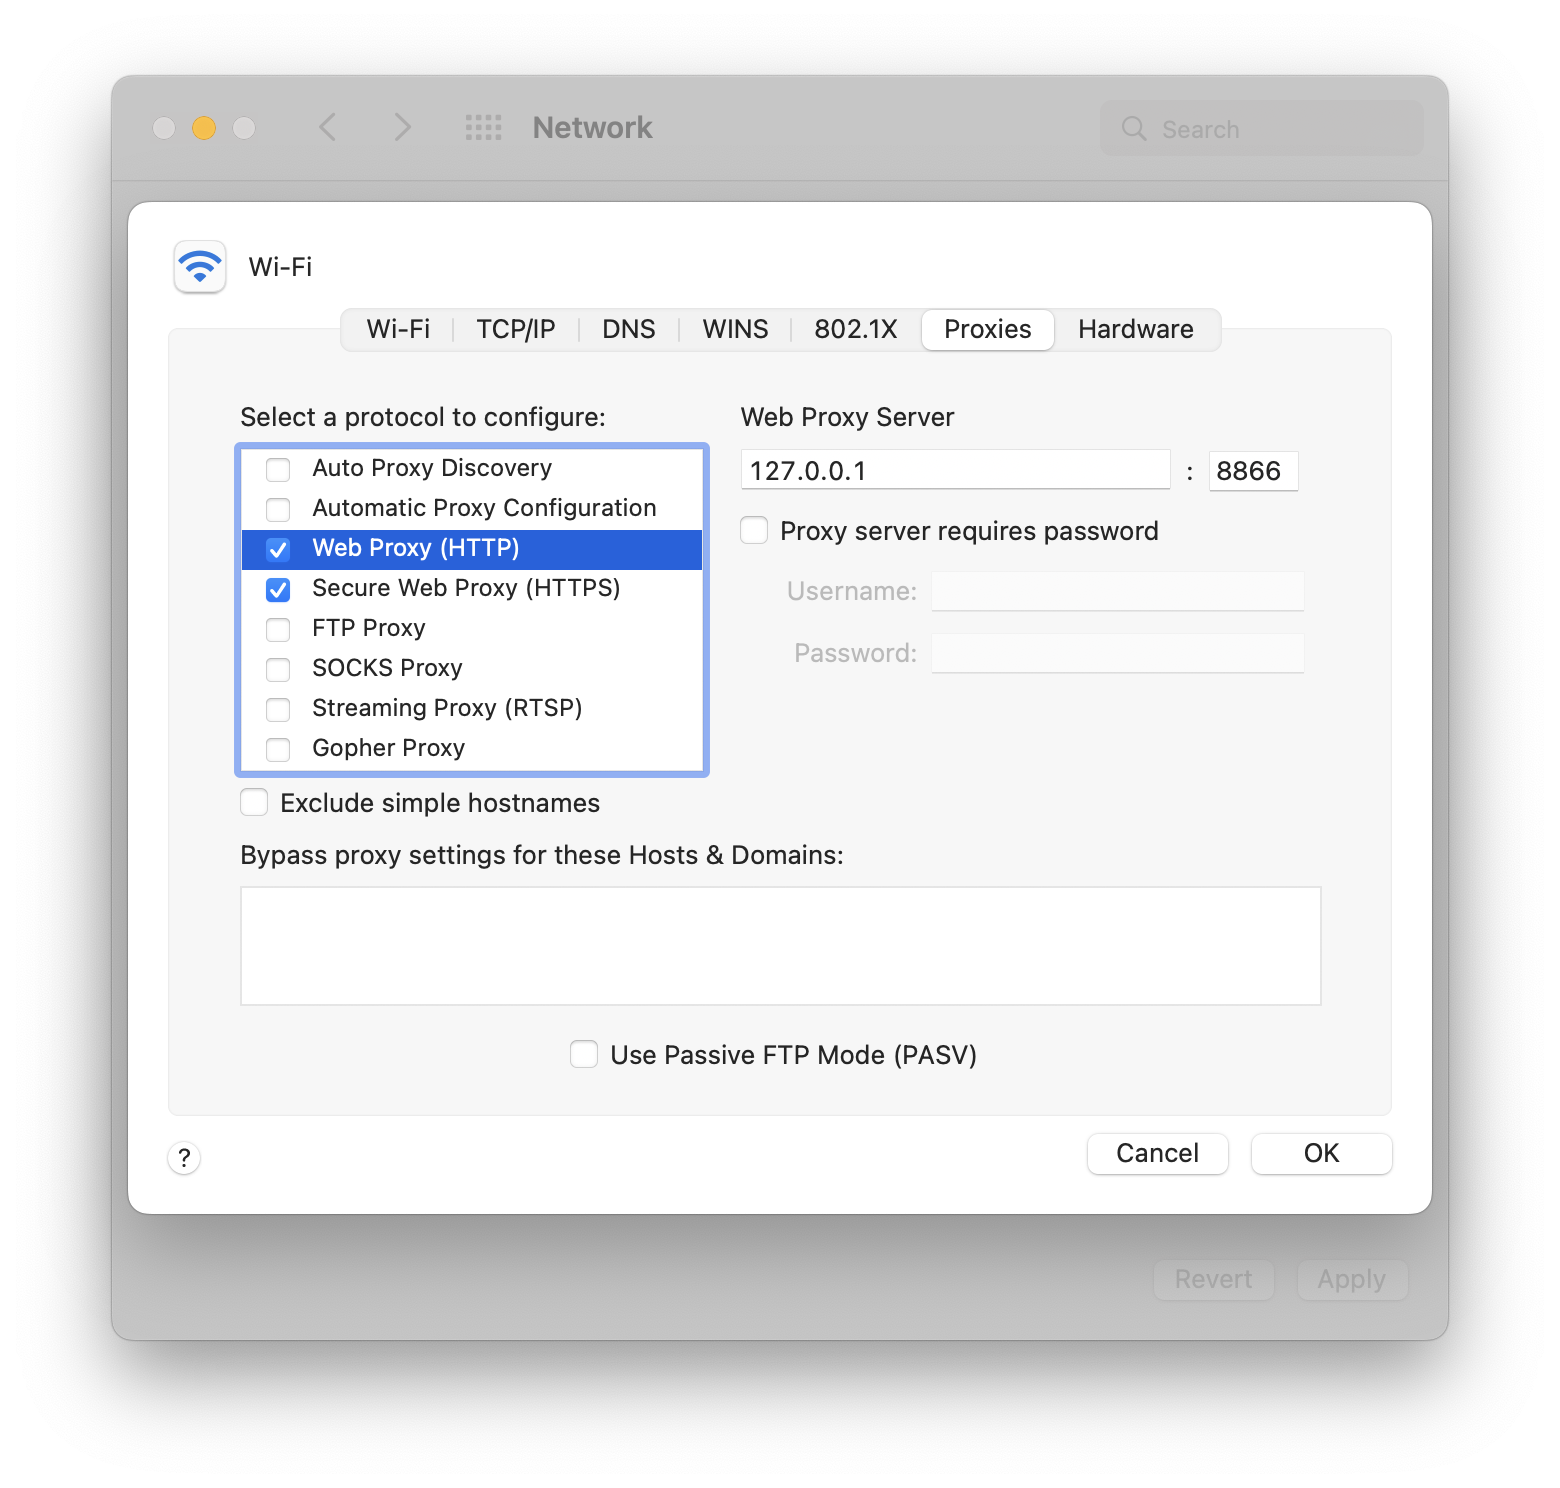
Task: Click the port field showing 8866
Action: (x=1254, y=470)
